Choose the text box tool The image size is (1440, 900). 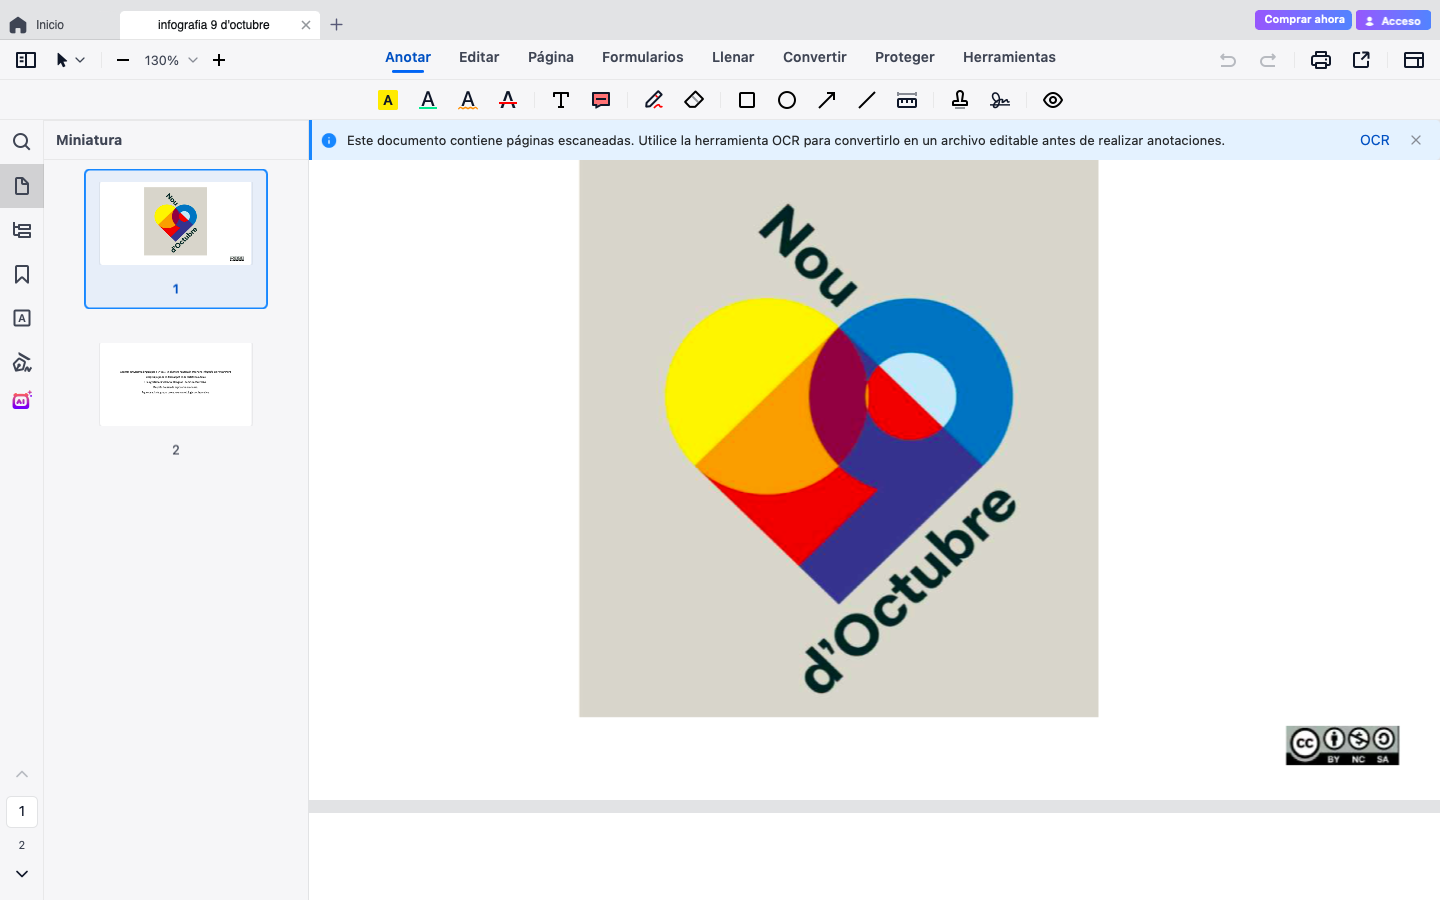click(561, 100)
